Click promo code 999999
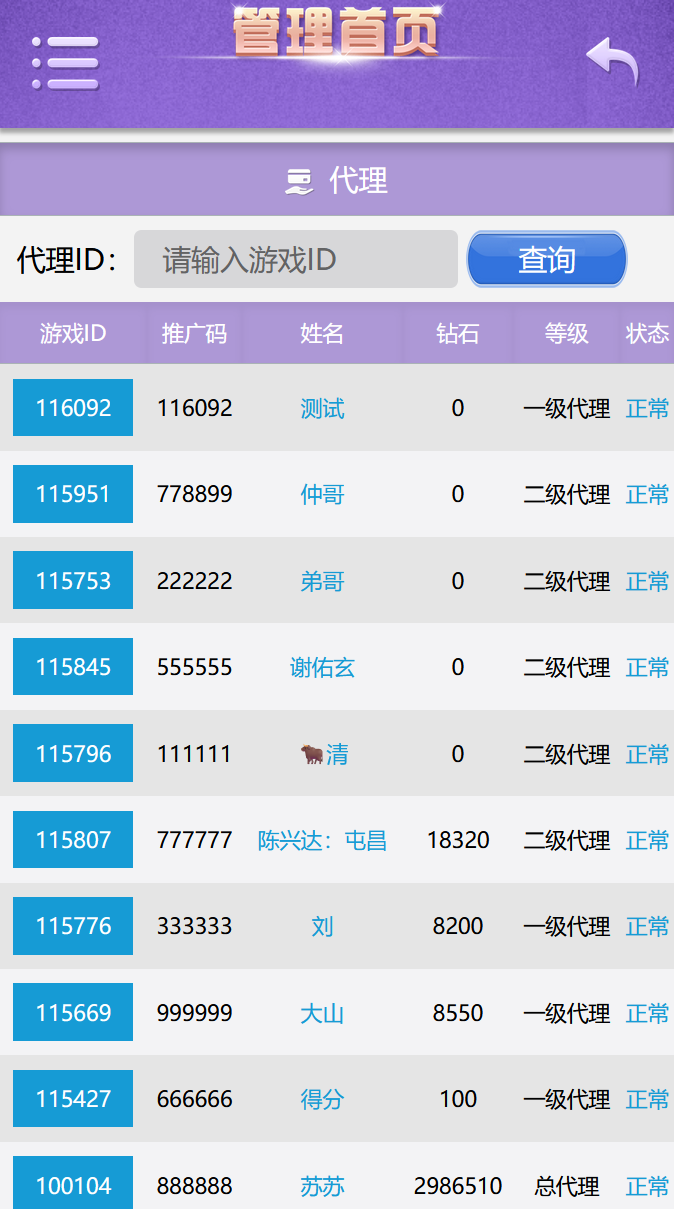The height and width of the screenshot is (1209, 674). pyautogui.click(x=194, y=1013)
